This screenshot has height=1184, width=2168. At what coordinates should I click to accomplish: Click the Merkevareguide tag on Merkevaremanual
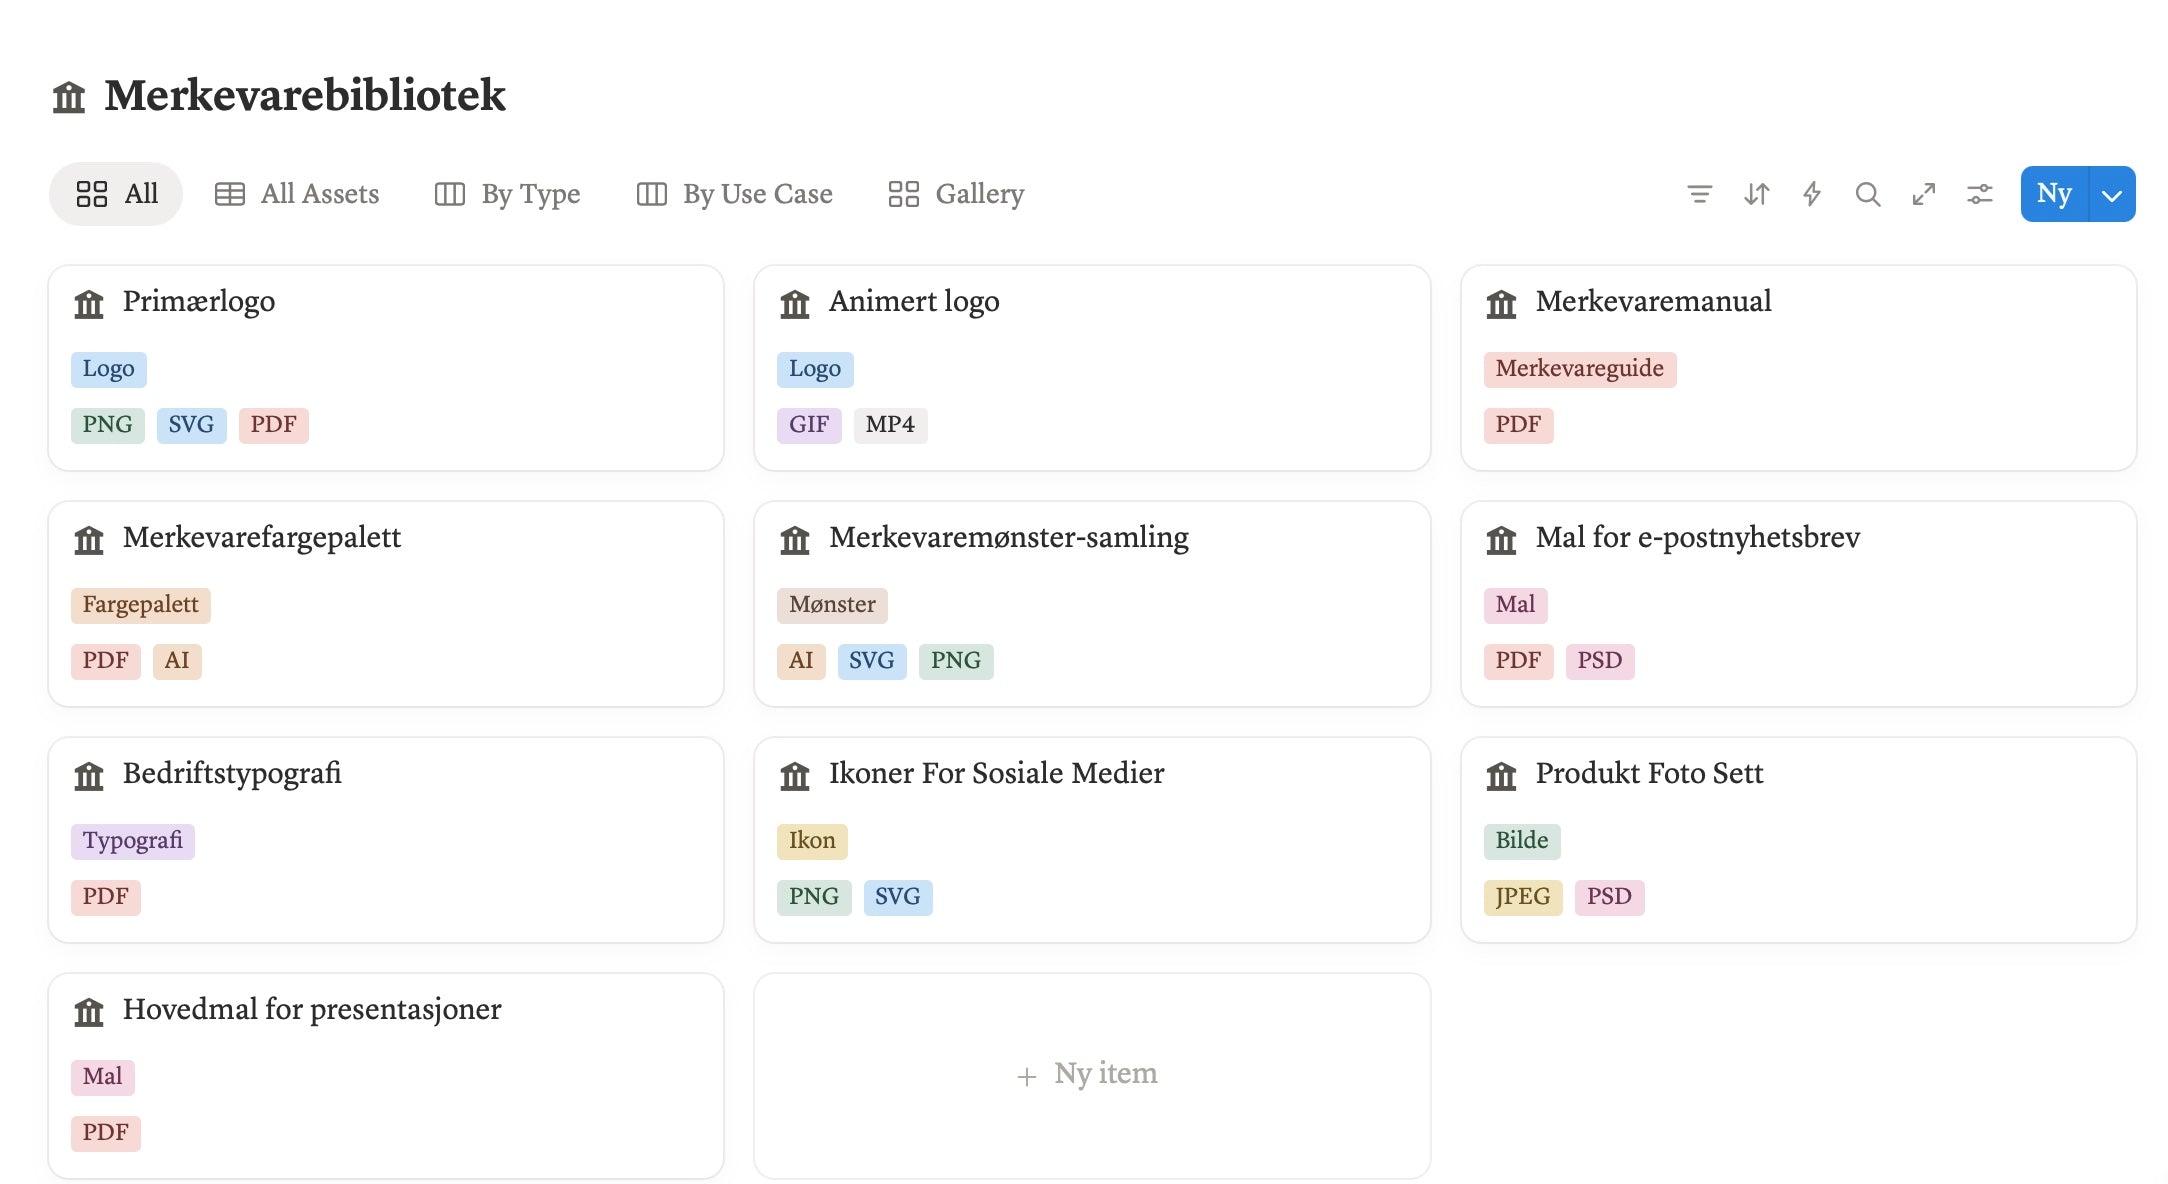(x=1579, y=369)
